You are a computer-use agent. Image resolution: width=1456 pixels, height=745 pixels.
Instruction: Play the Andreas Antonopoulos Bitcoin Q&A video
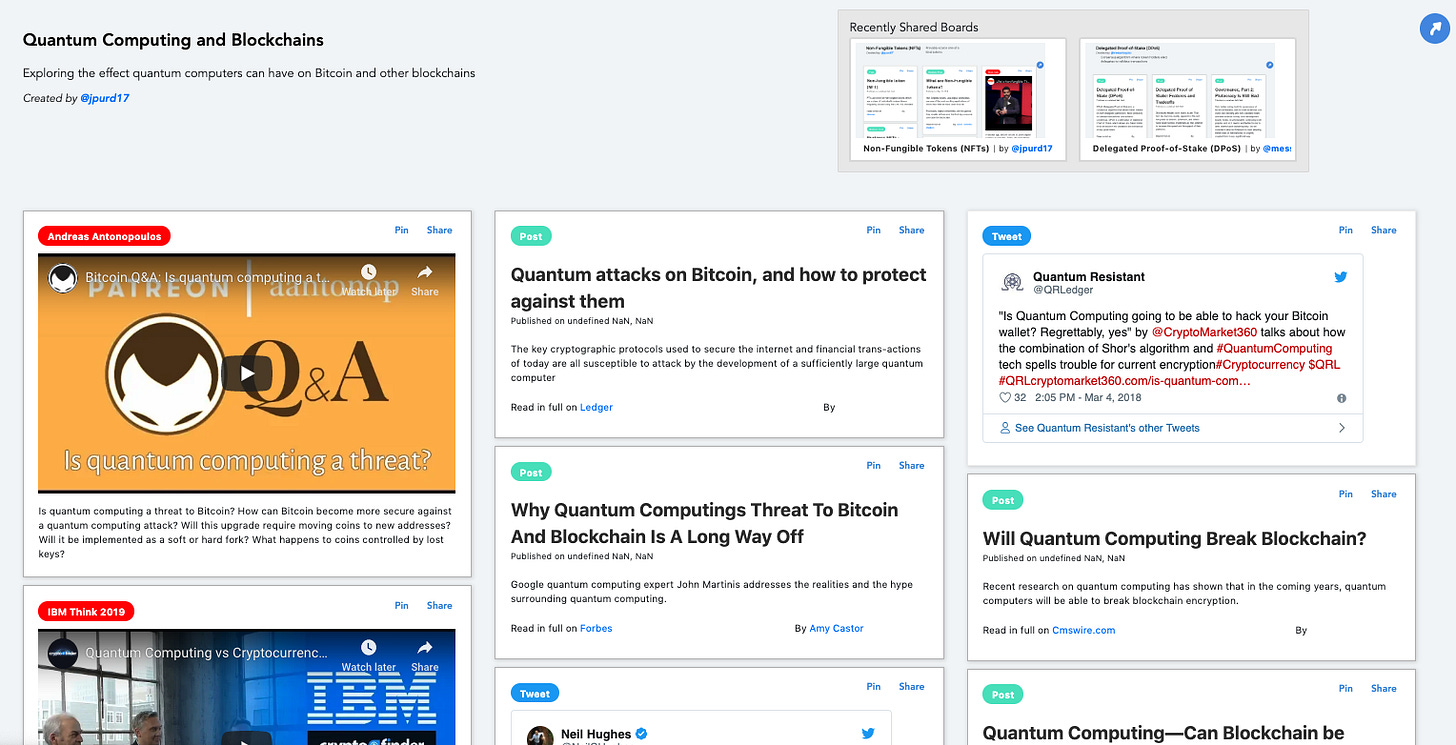tap(247, 373)
